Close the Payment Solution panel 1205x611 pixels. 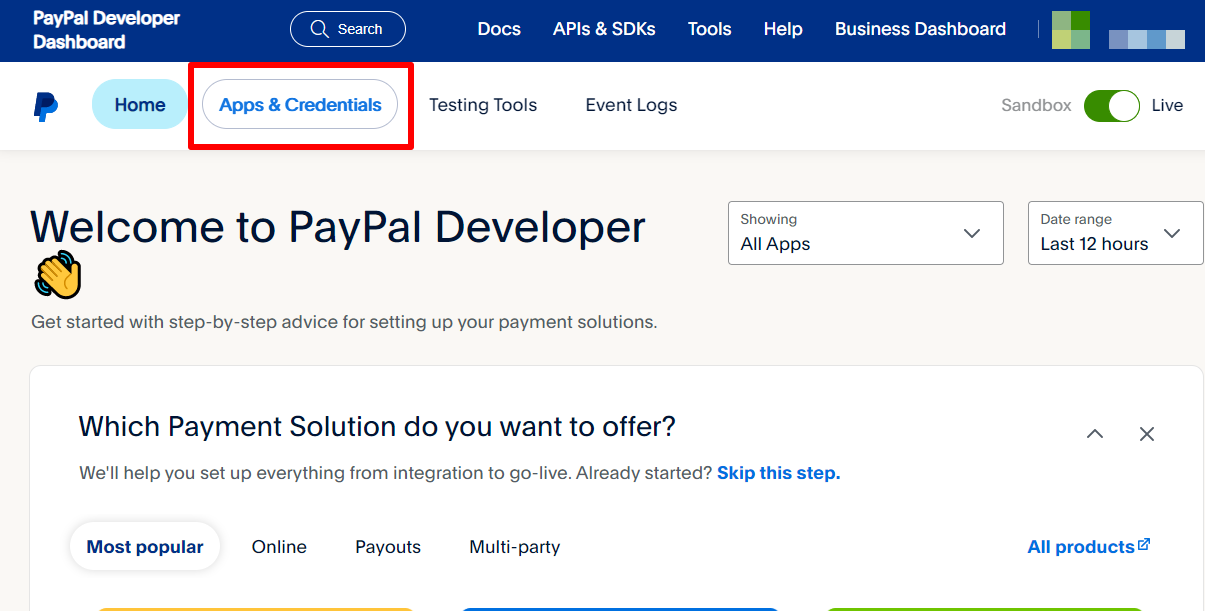pos(1147,434)
